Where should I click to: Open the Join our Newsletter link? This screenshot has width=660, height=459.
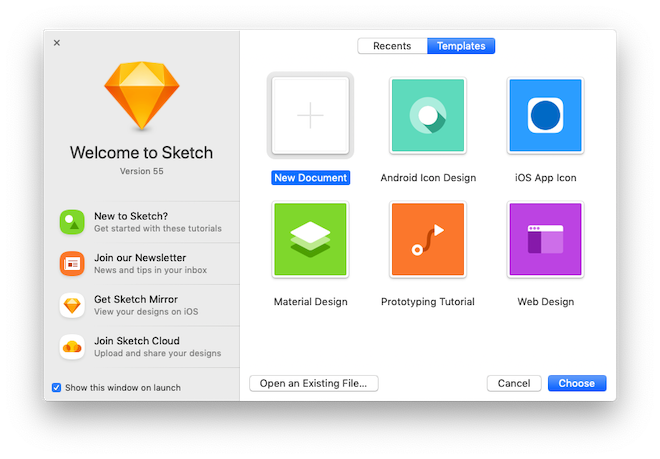click(x=140, y=258)
